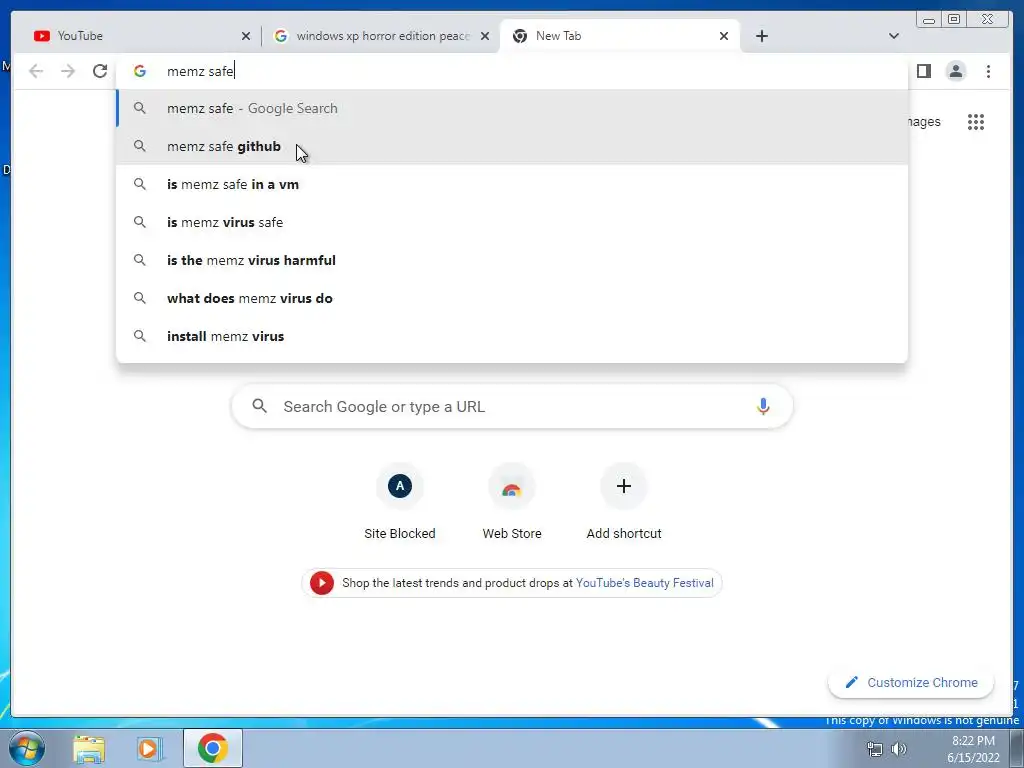Click the partially hidden Images link
This screenshot has height=768, width=1024.
click(923, 121)
